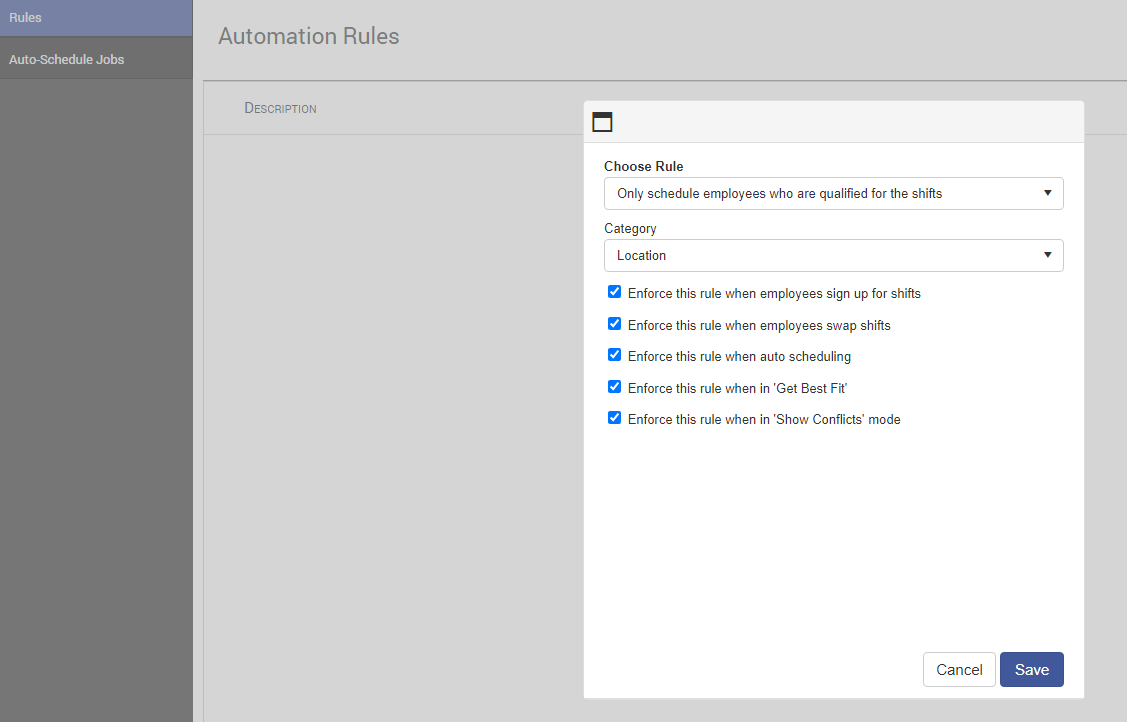Click the window panel icon in the dialog header
The width and height of the screenshot is (1127, 722).
[x=602, y=120]
